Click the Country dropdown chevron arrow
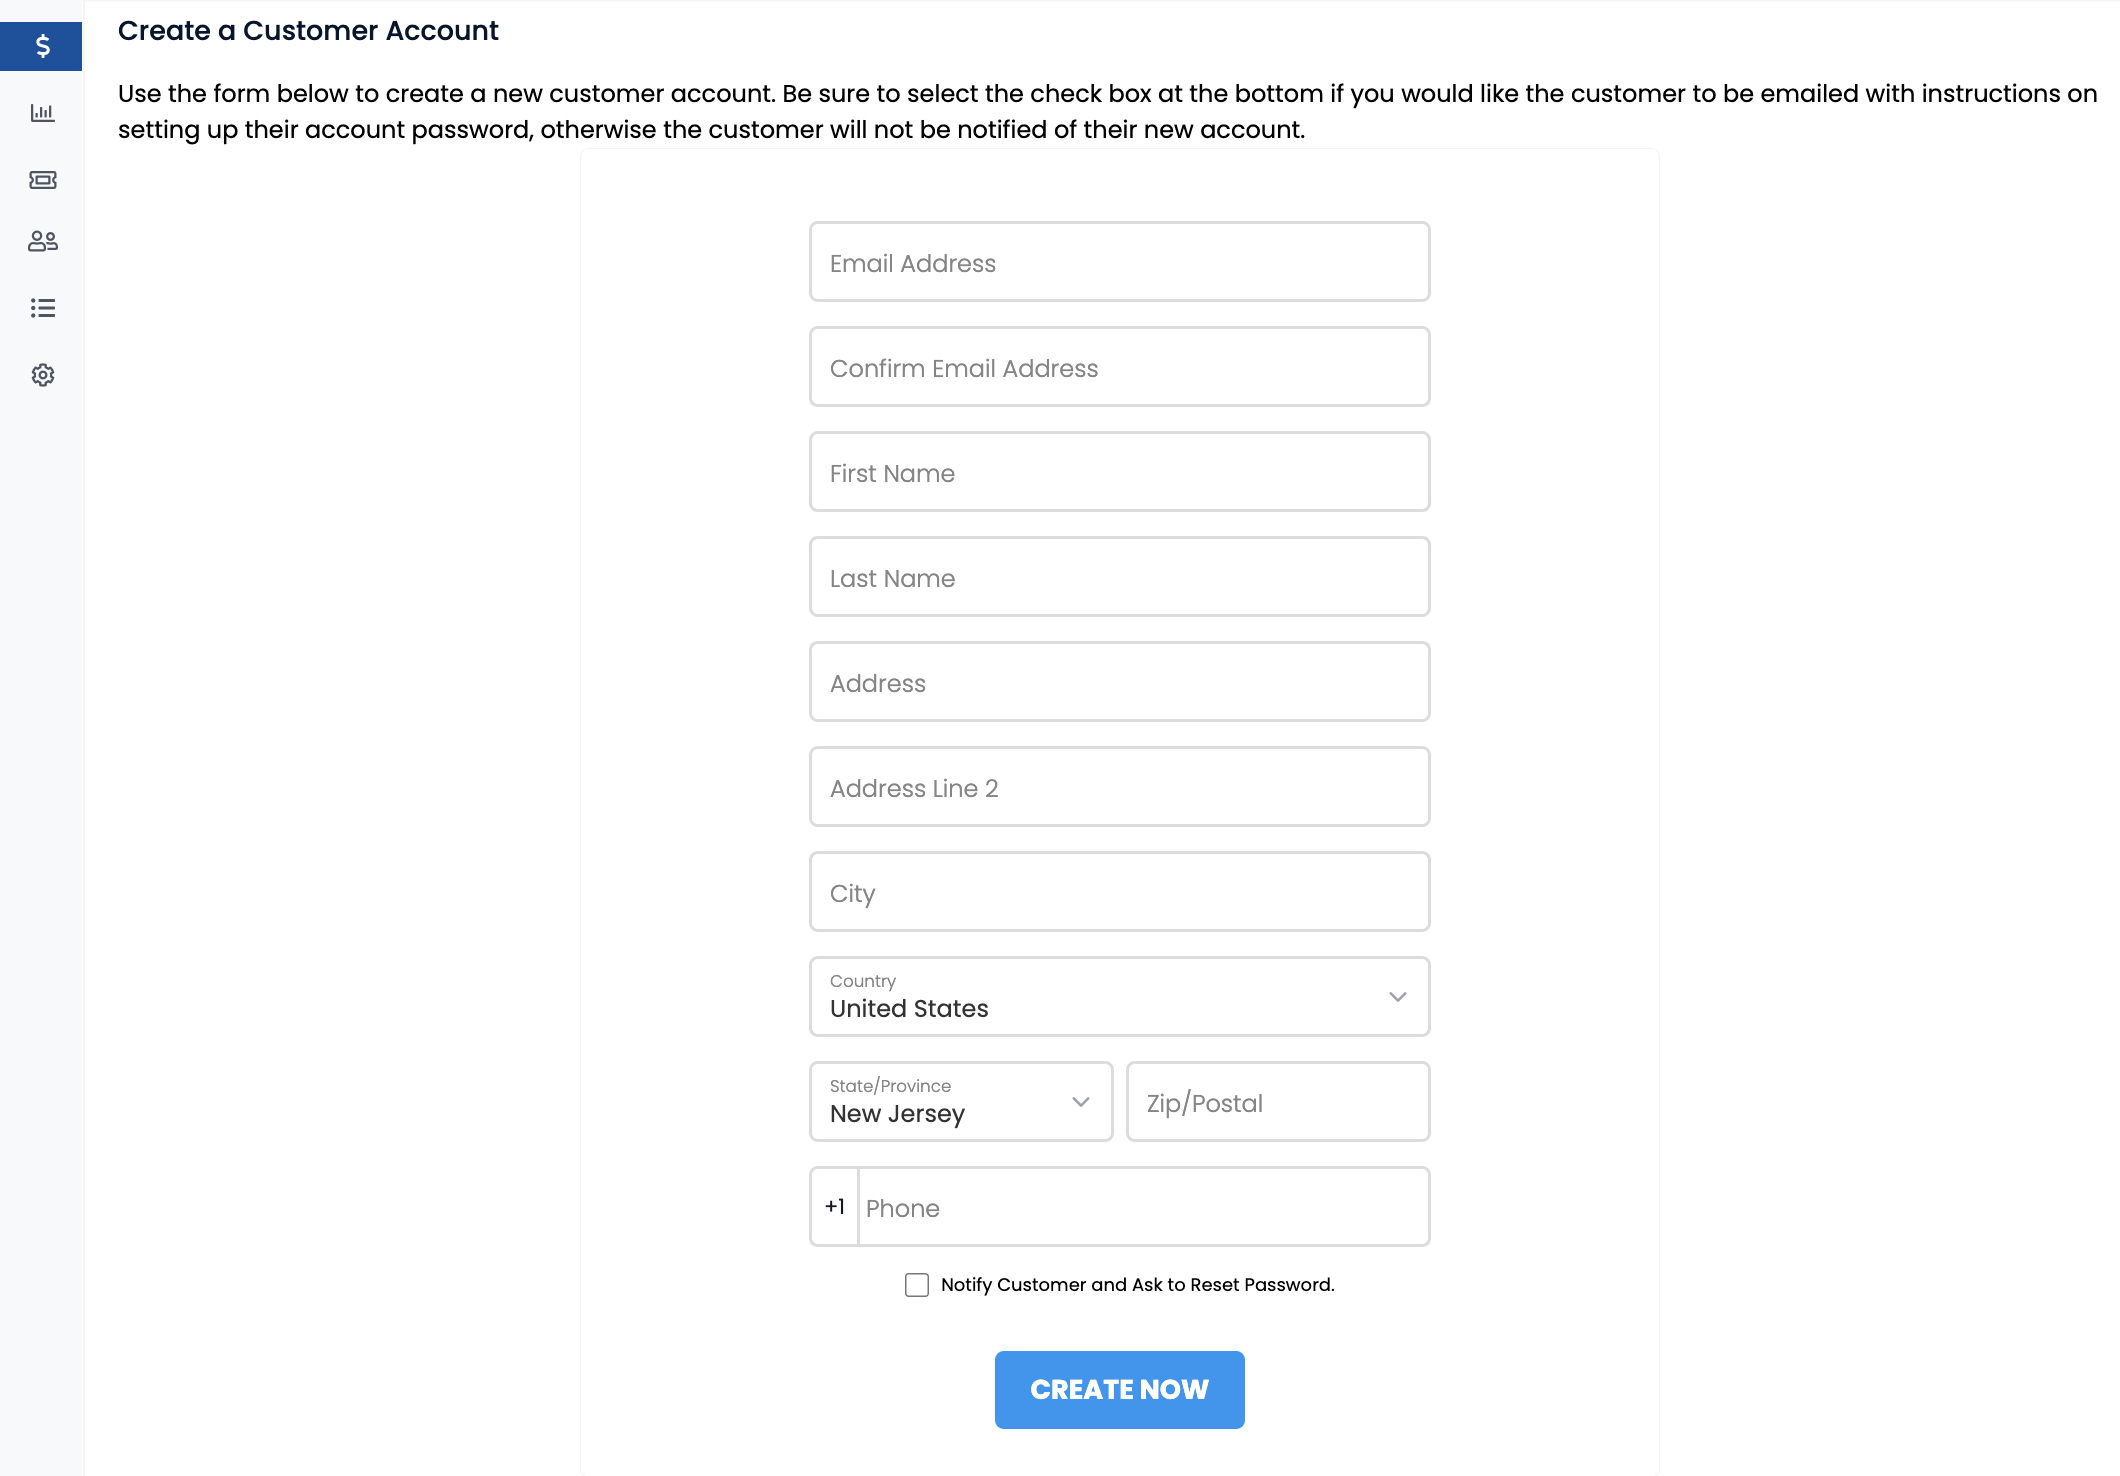This screenshot has height=1476, width=2120. (1398, 997)
